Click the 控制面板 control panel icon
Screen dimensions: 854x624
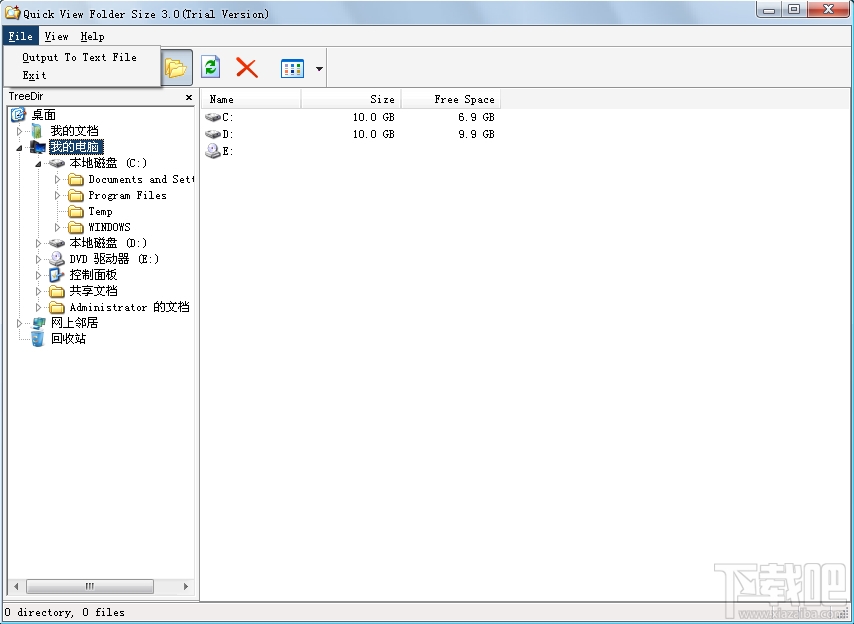click(57, 275)
